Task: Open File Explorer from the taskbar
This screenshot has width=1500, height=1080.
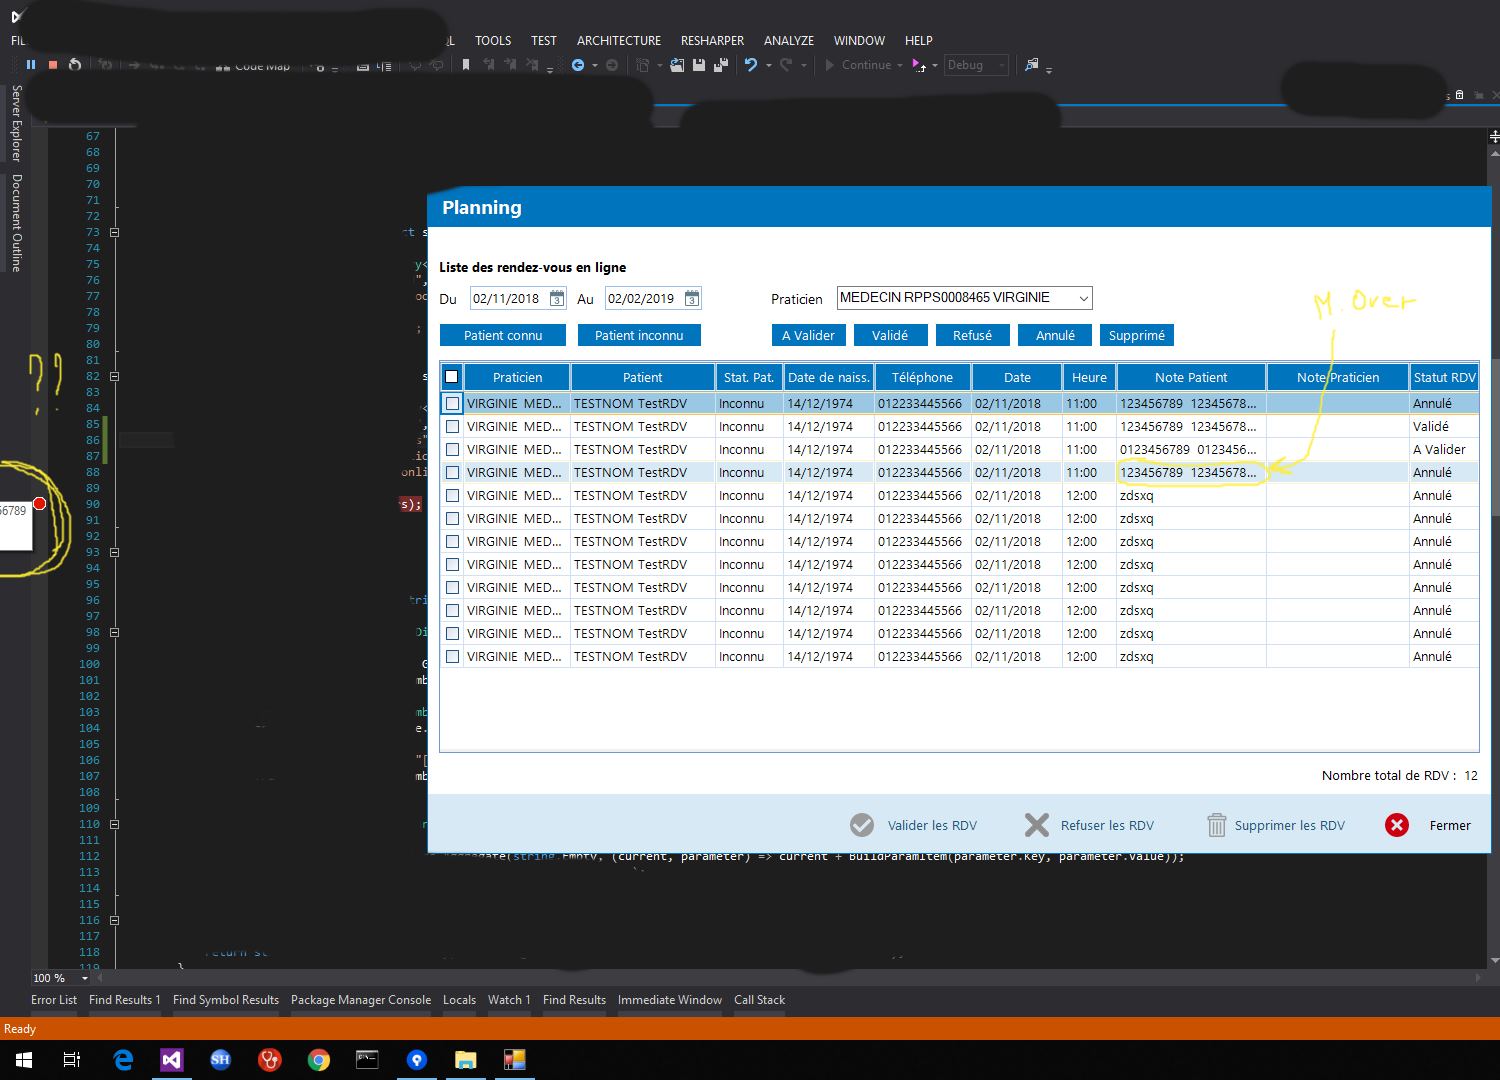Action: coord(466,1060)
